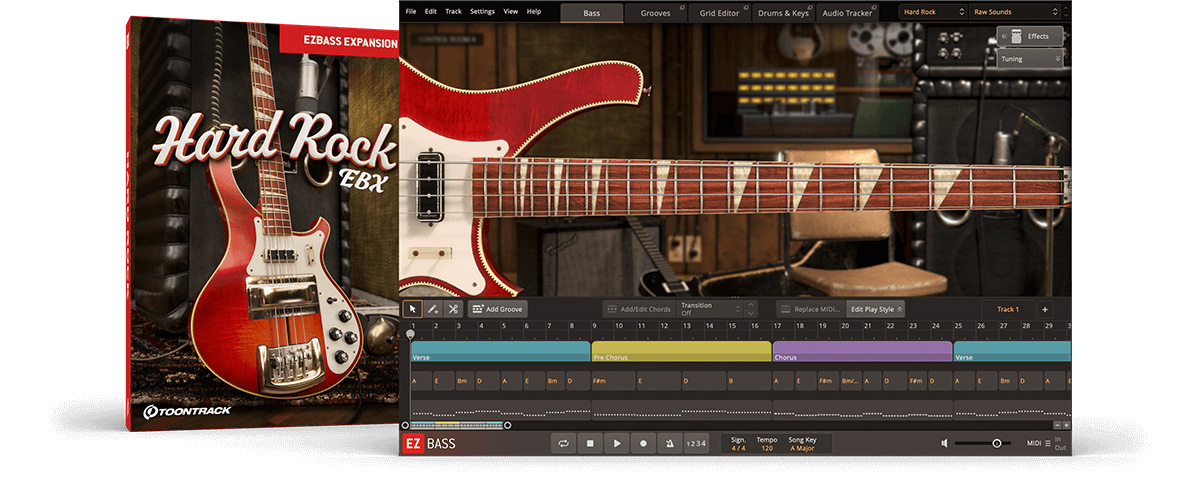The image size is (1200, 488).
Task: Toggle loop playback on or off
Action: pyautogui.click(x=565, y=443)
